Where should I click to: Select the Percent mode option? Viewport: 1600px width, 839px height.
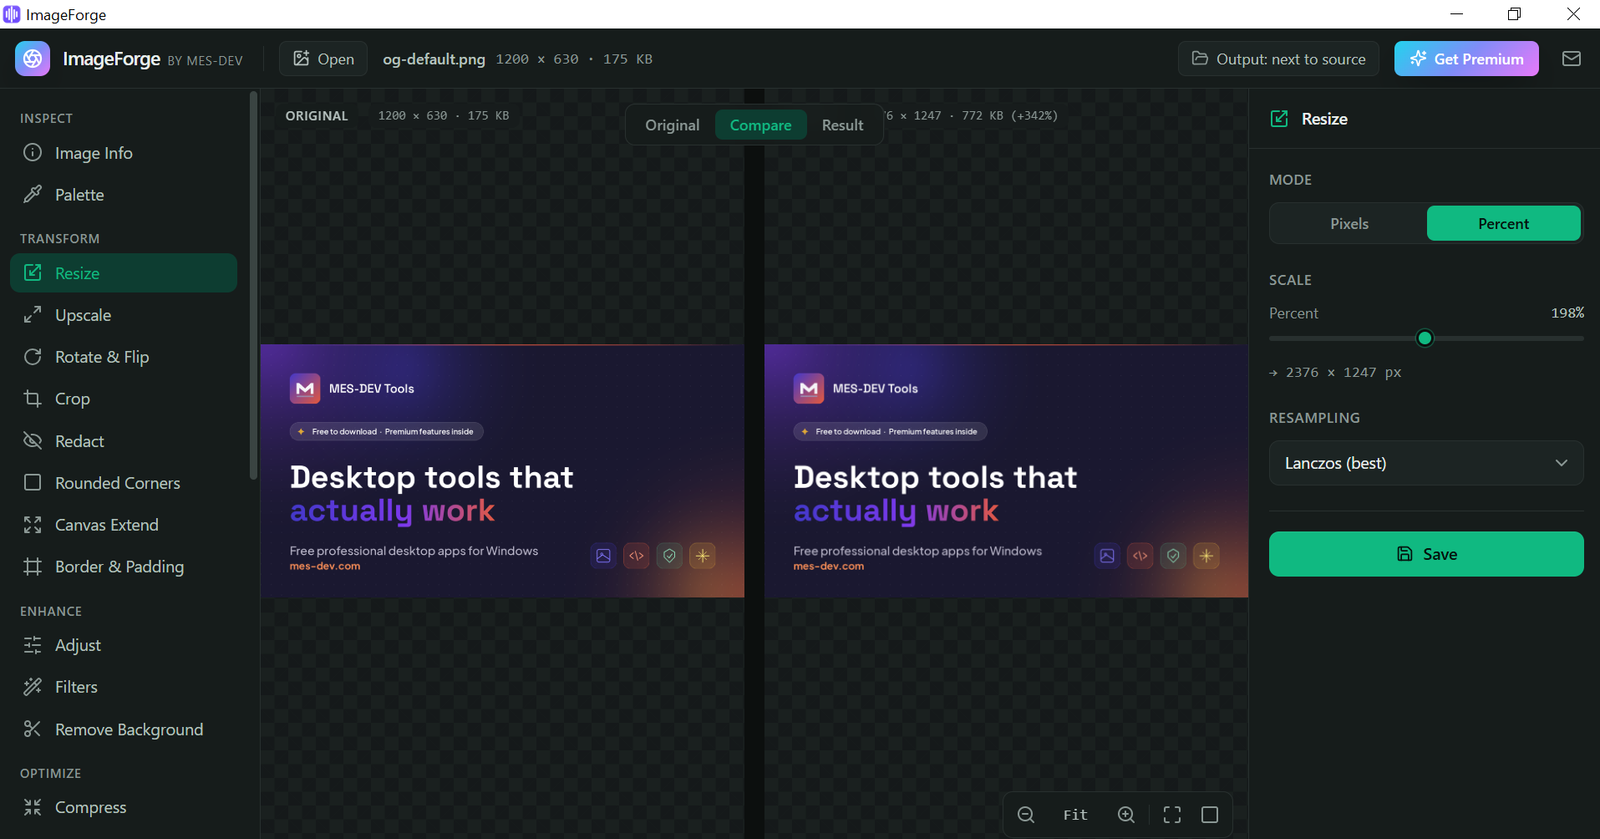1503,224
